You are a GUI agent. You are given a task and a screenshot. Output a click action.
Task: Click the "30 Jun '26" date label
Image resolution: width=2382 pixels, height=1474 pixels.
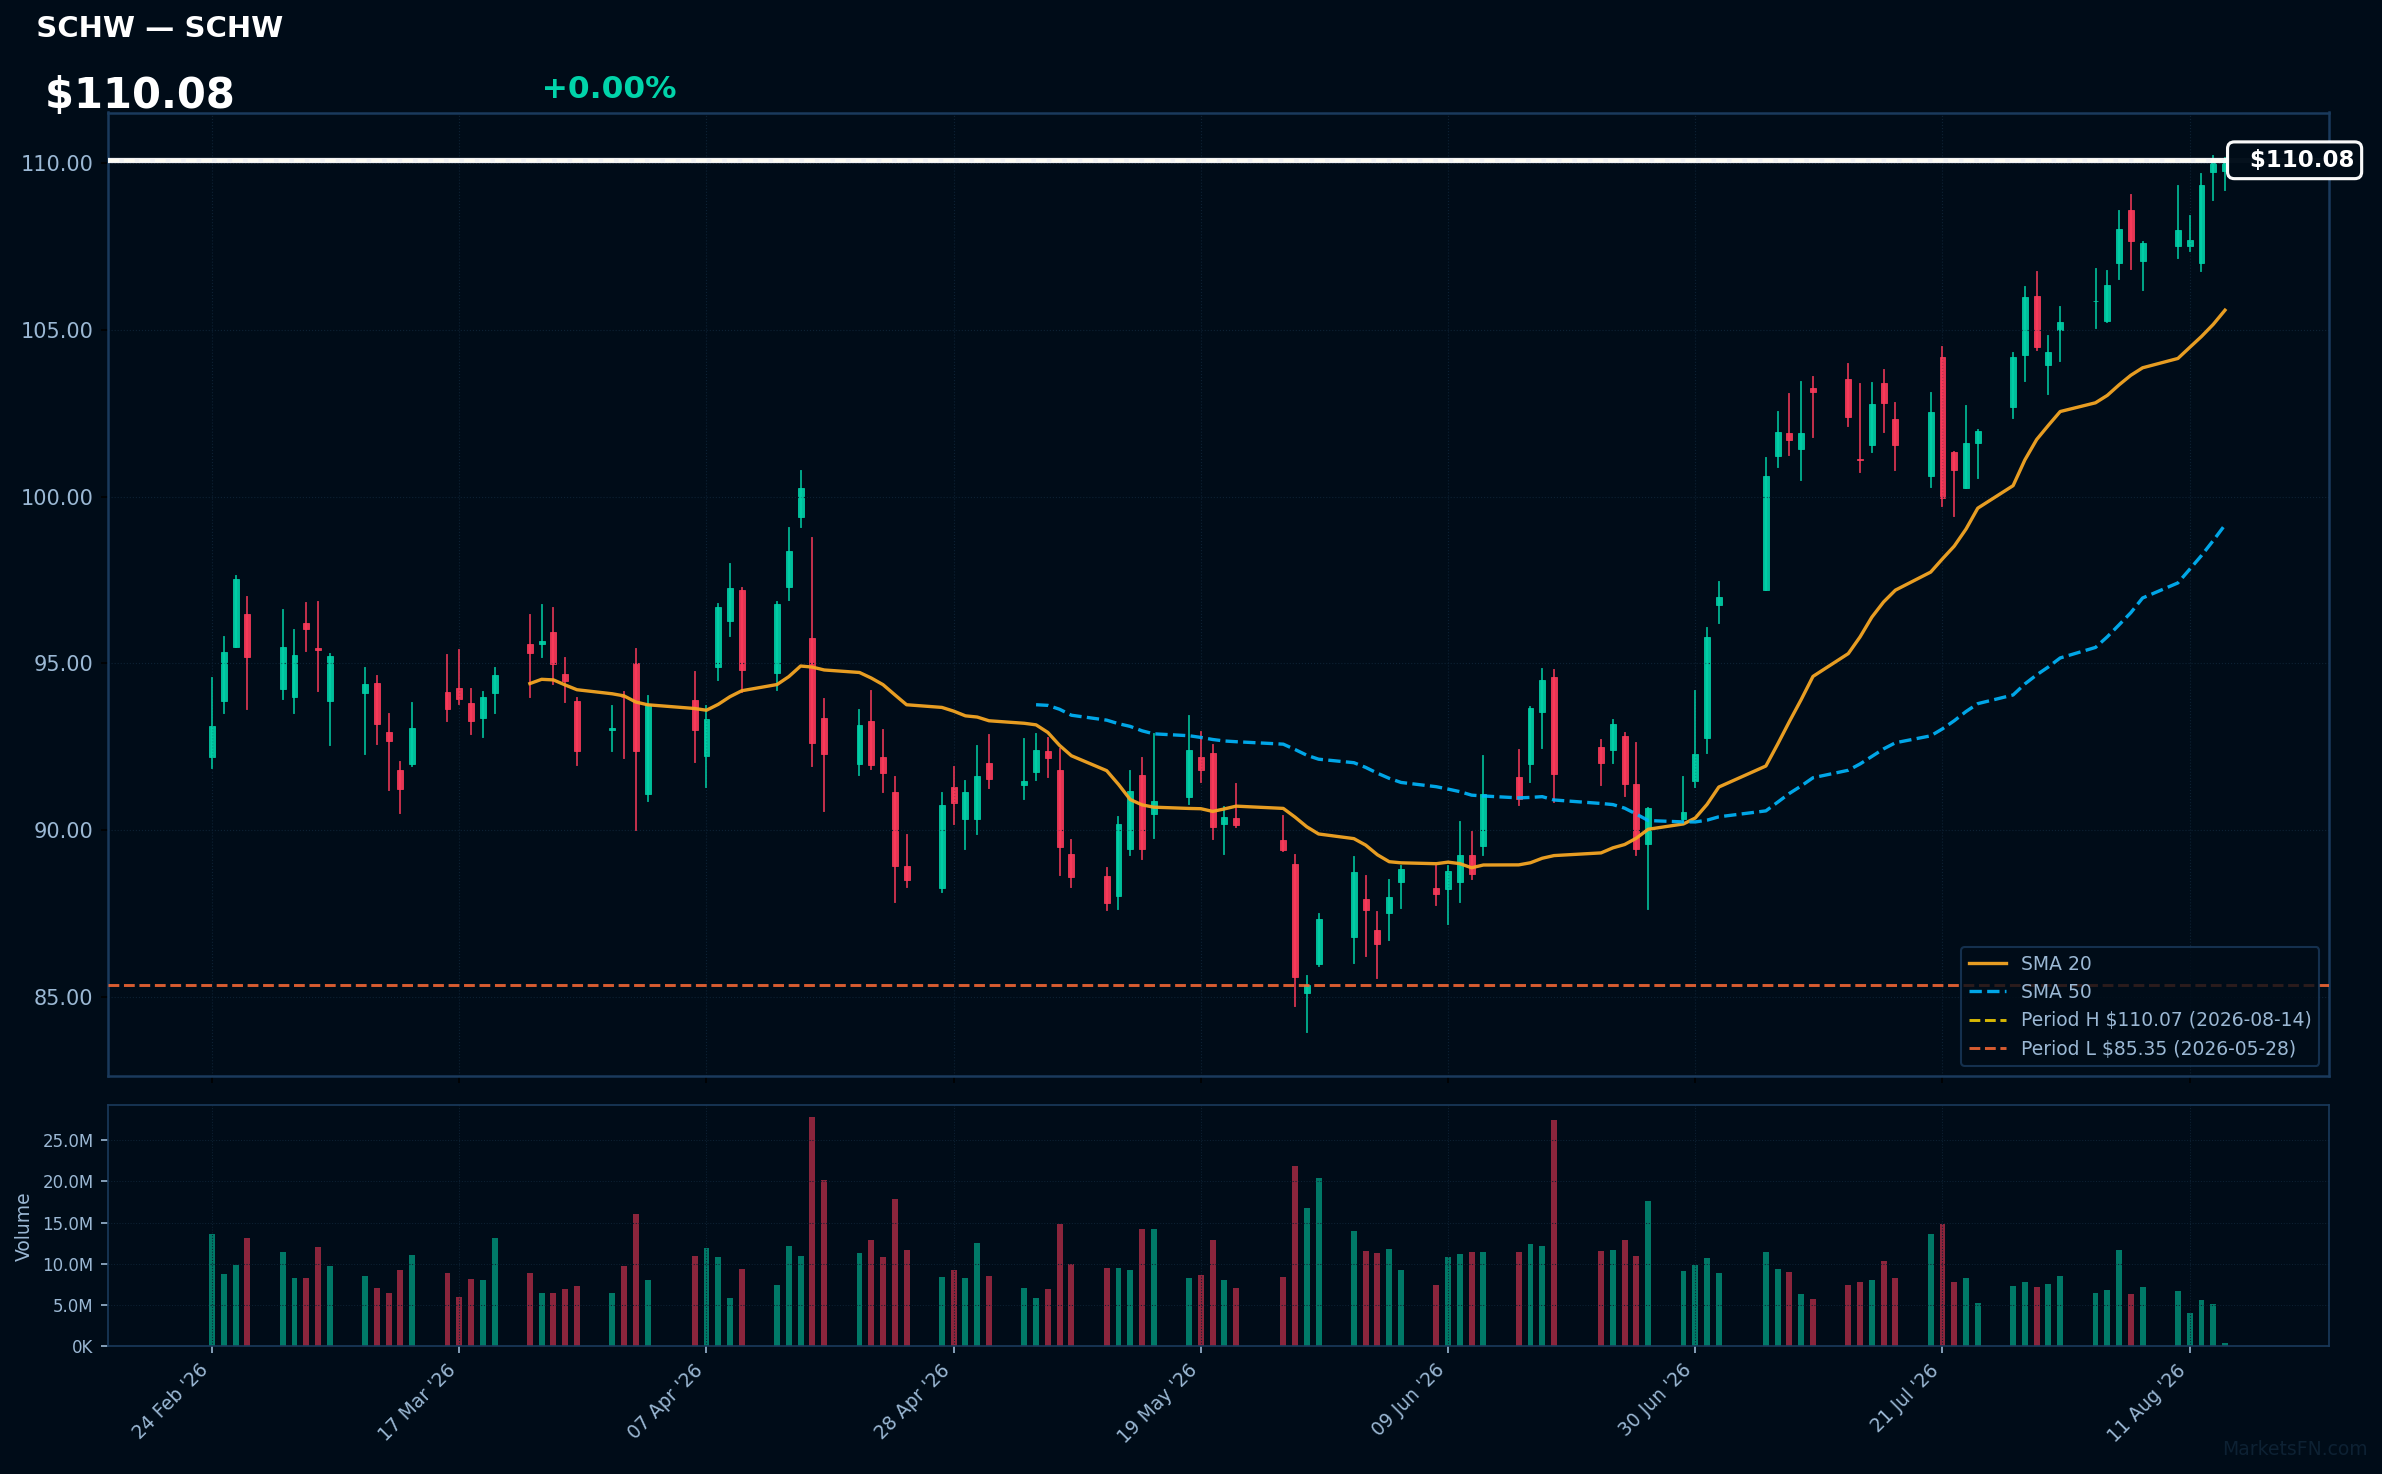click(x=1654, y=1400)
